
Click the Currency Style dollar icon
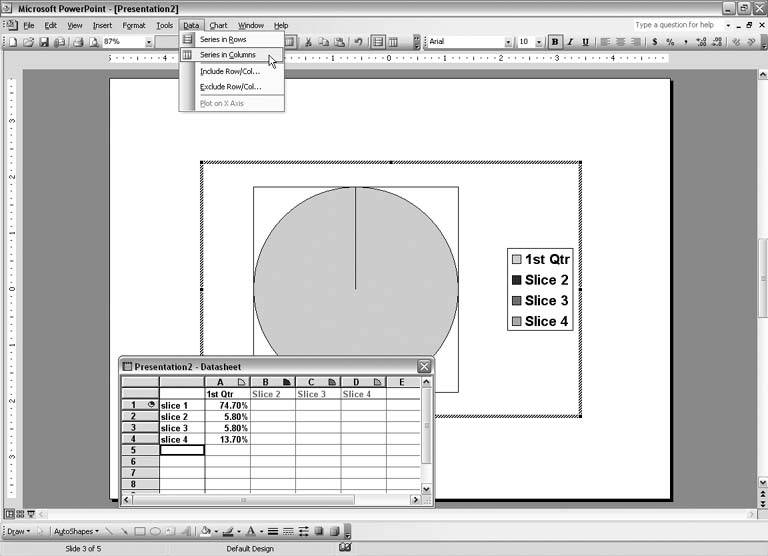[x=655, y=42]
